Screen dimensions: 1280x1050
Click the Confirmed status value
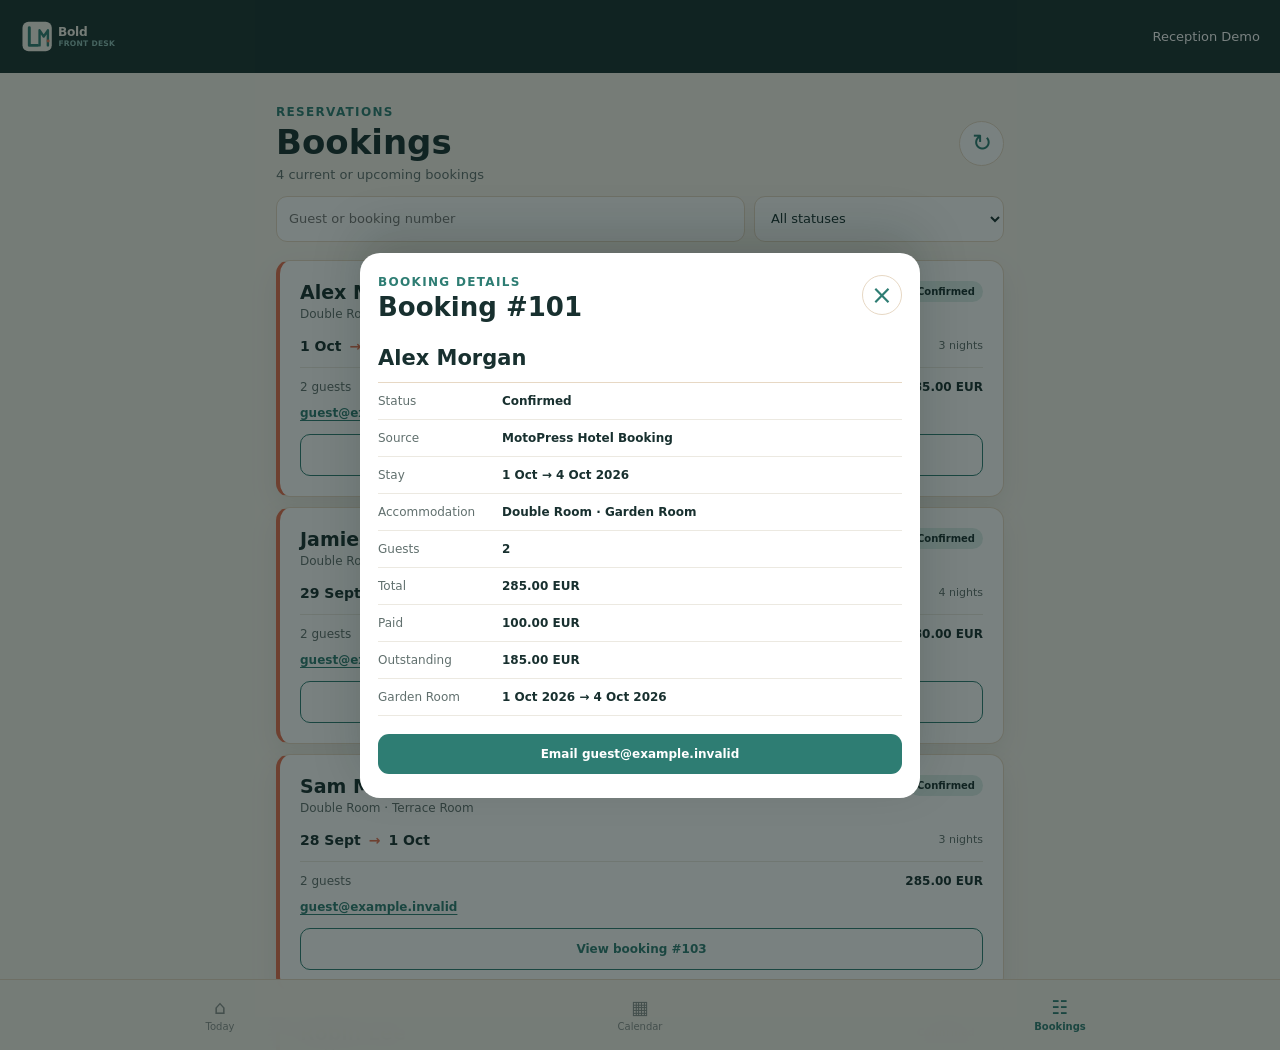(x=537, y=401)
